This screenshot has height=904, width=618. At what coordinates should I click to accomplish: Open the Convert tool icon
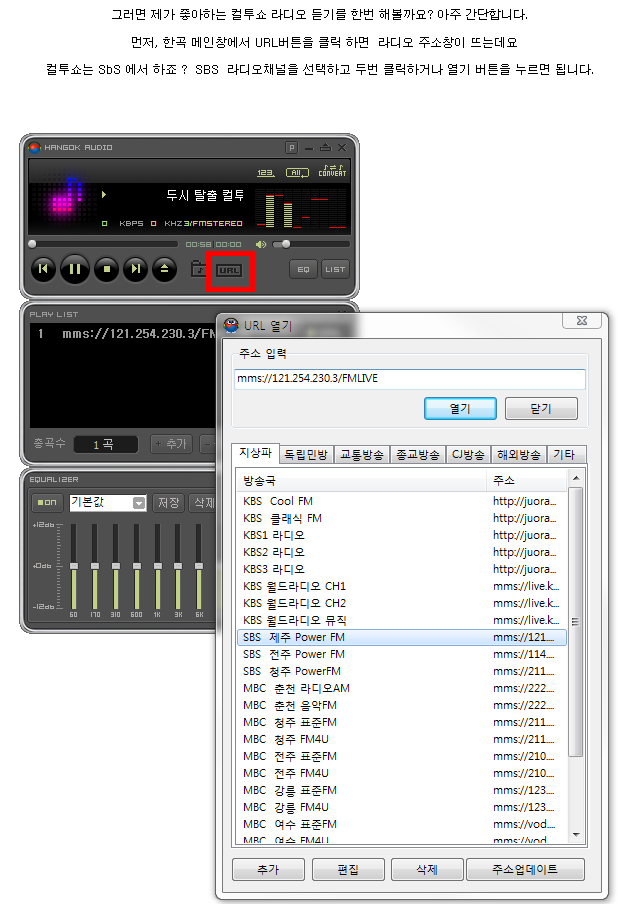click(x=333, y=171)
